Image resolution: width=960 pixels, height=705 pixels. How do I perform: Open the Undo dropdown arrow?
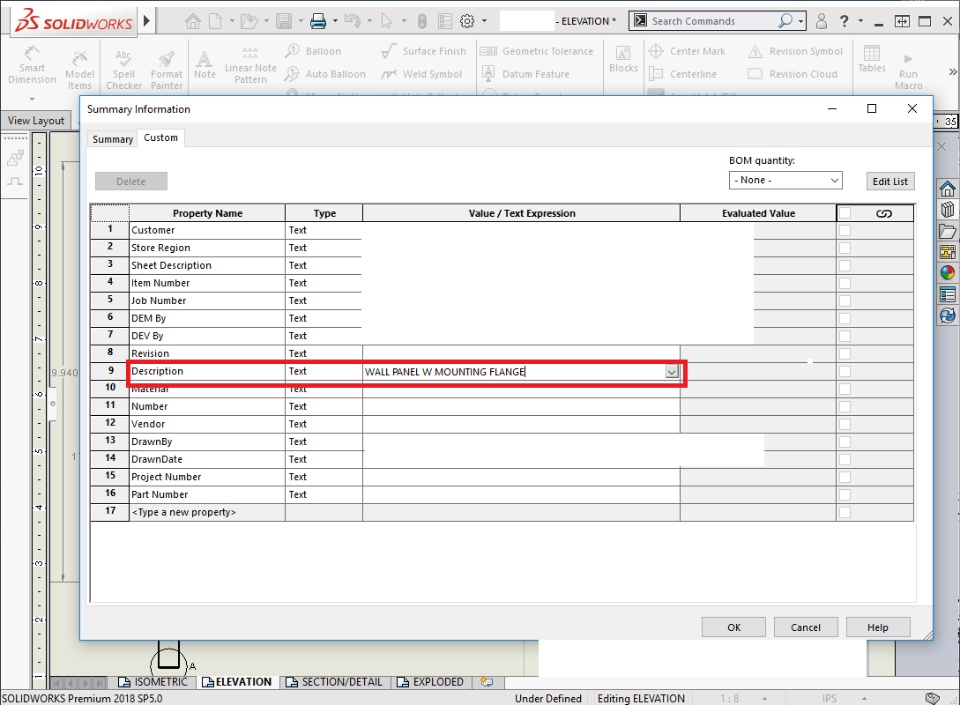pyautogui.click(x=369, y=21)
